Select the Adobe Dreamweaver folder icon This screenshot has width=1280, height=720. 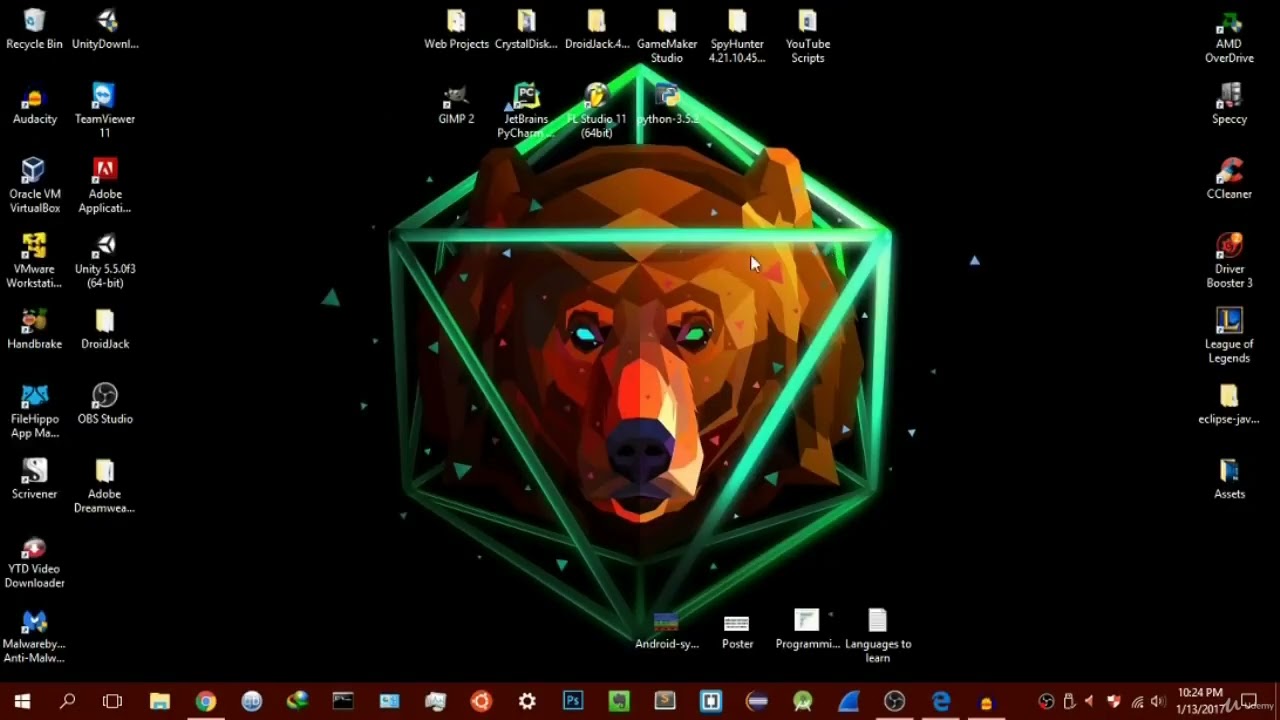105,486
